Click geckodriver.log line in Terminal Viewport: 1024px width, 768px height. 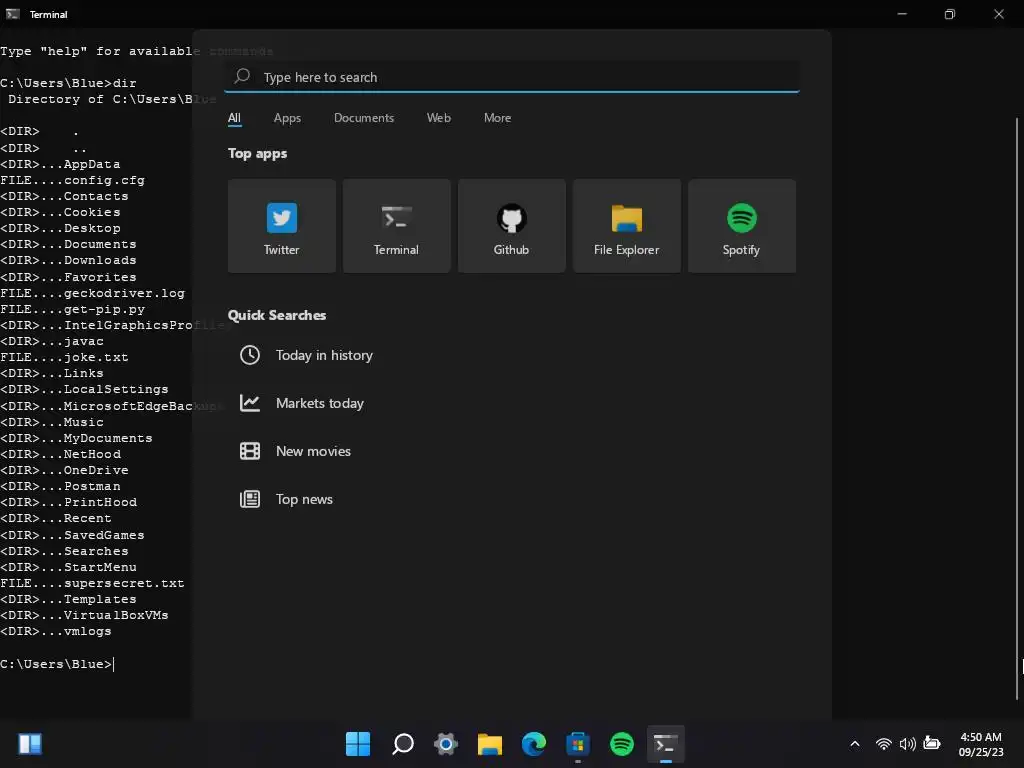tap(92, 293)
